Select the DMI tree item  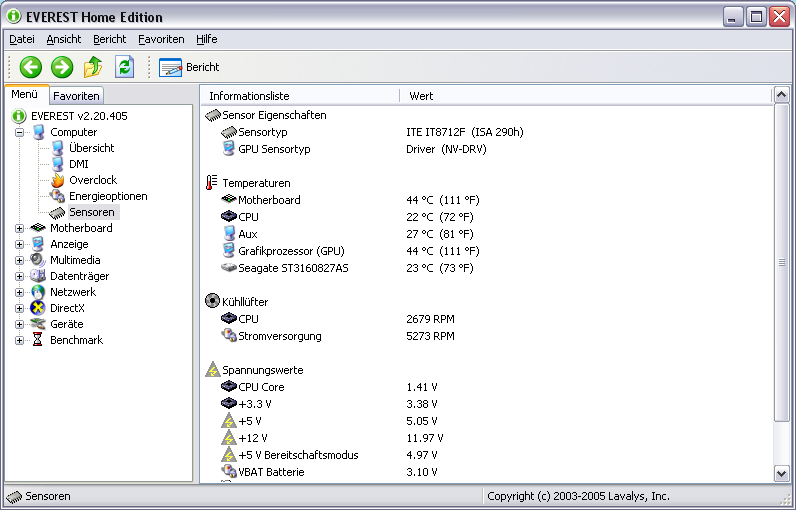[78, 164]
